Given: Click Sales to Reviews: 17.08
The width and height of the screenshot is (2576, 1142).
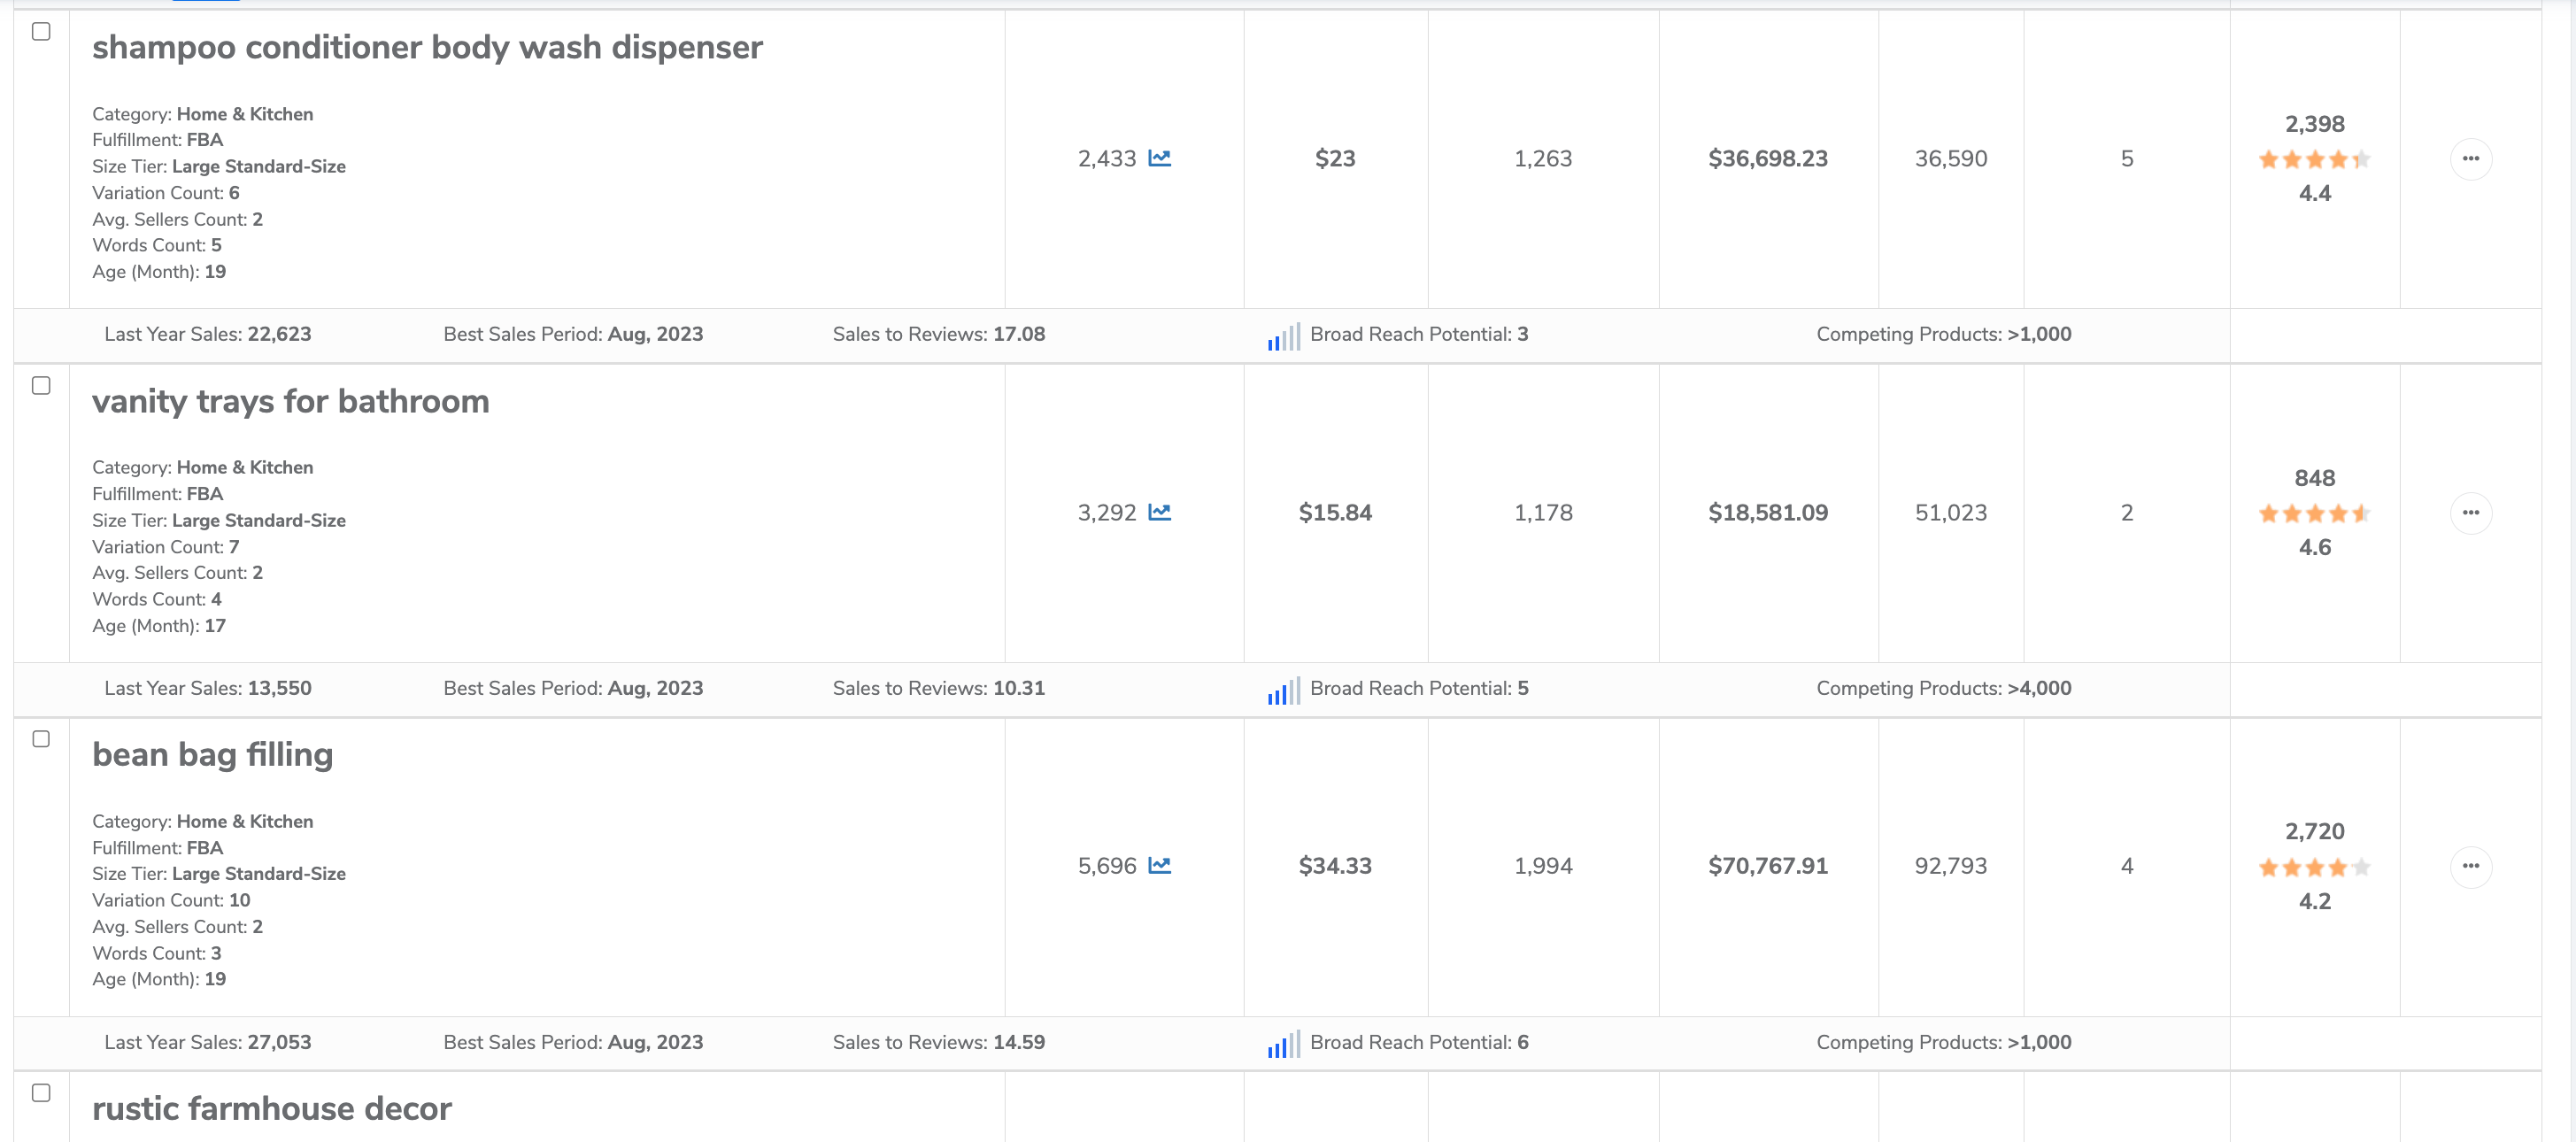Looking at the screenshot, I should pos(938,334).
